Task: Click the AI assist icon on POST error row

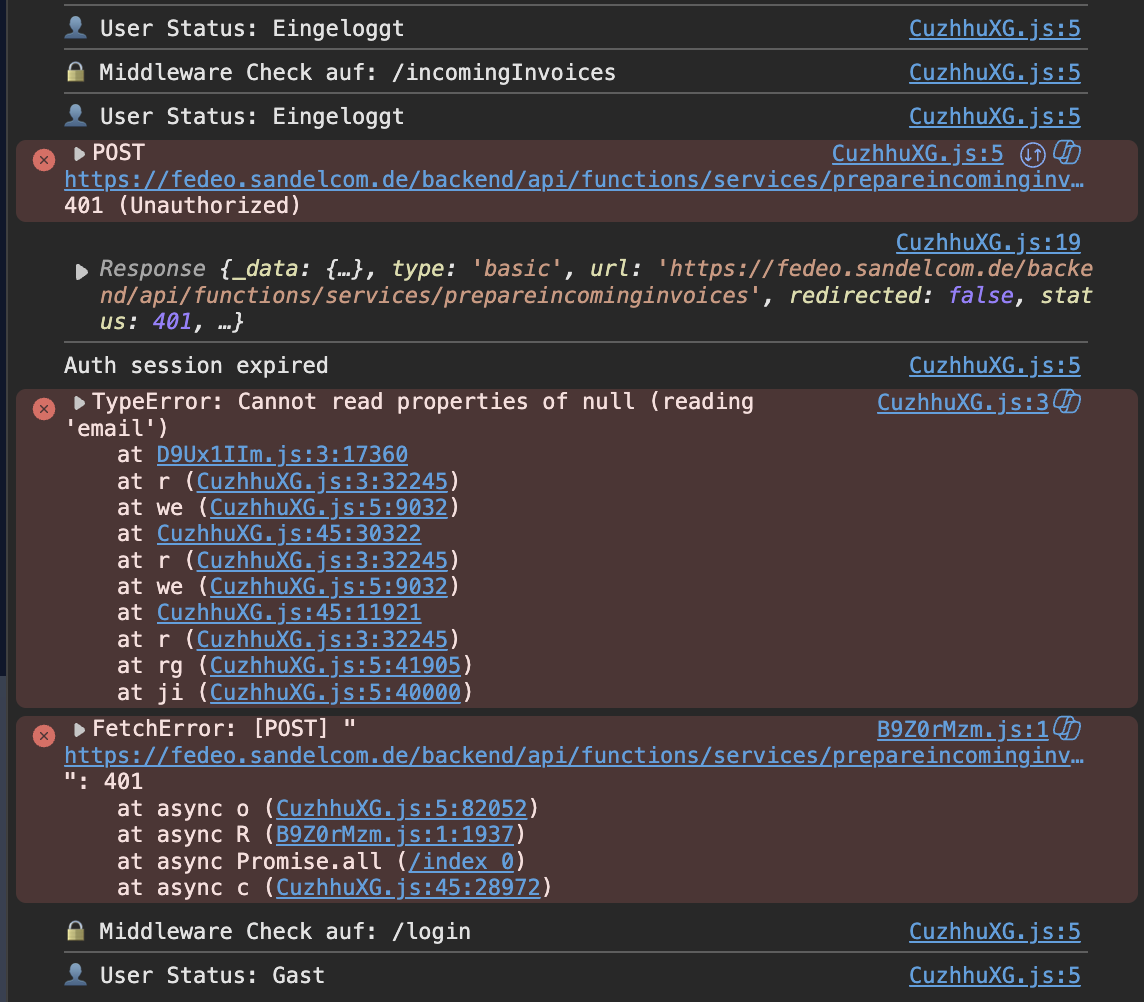Action: 1067,153
